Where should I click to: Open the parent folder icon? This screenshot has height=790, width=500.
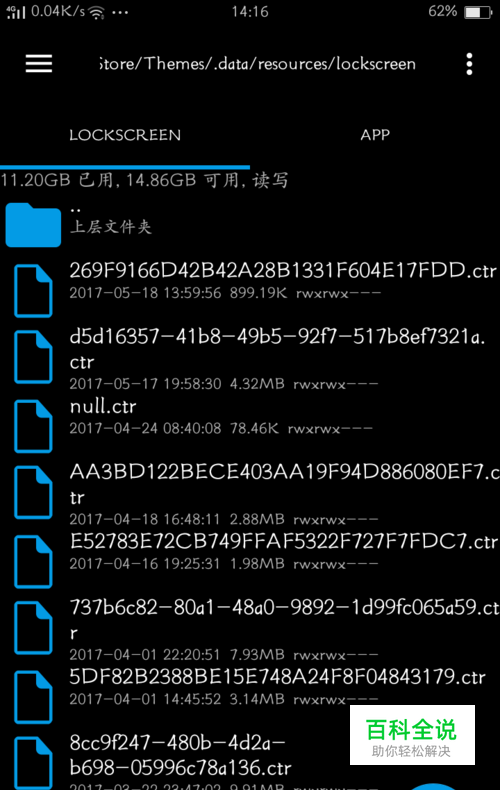[x=33, y=225]
